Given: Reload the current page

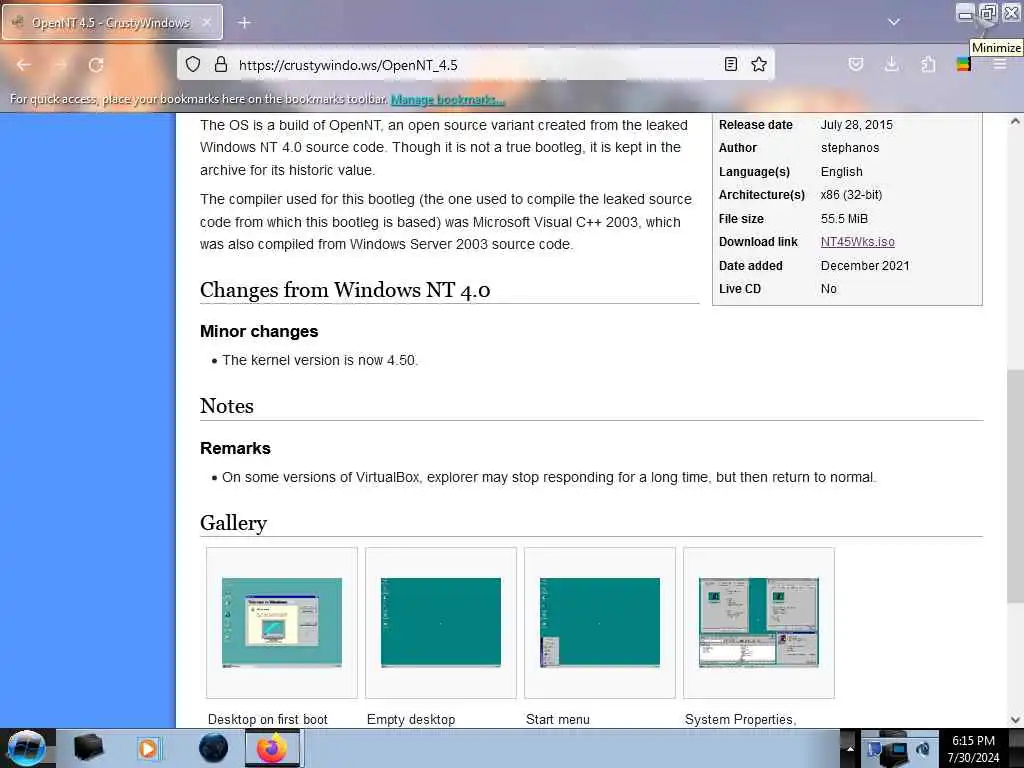Looking at the screenshot, I should (96, 65).
